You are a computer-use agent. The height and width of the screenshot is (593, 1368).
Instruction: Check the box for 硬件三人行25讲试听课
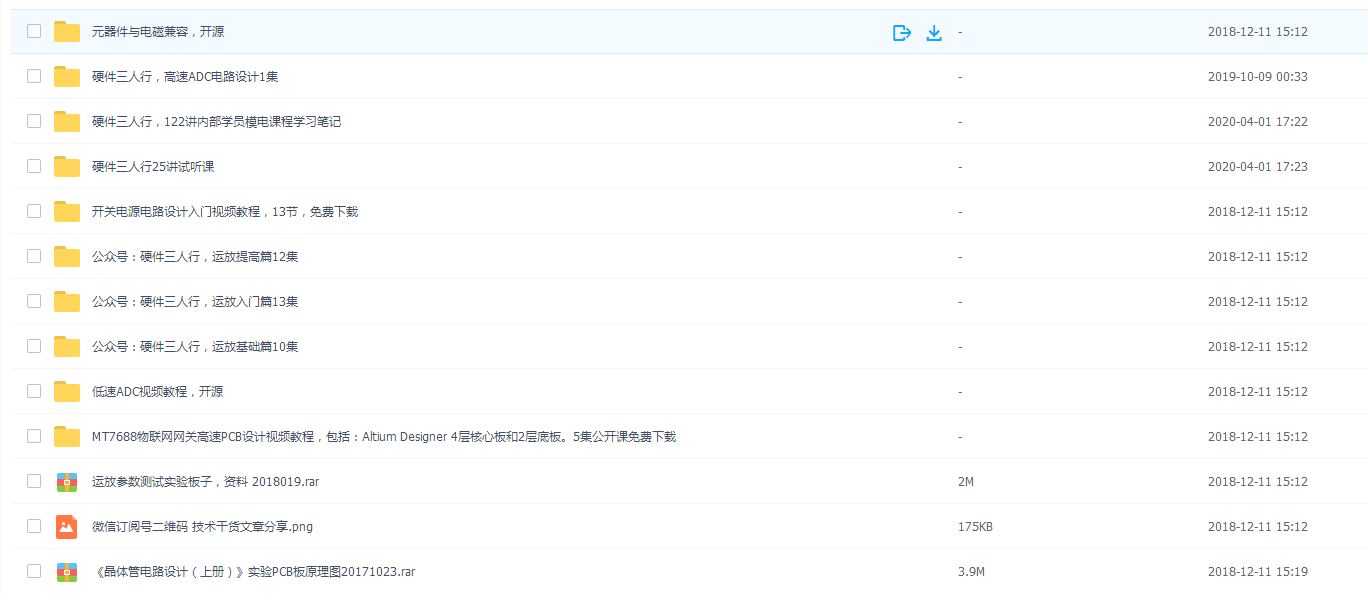tap(34, 166)
